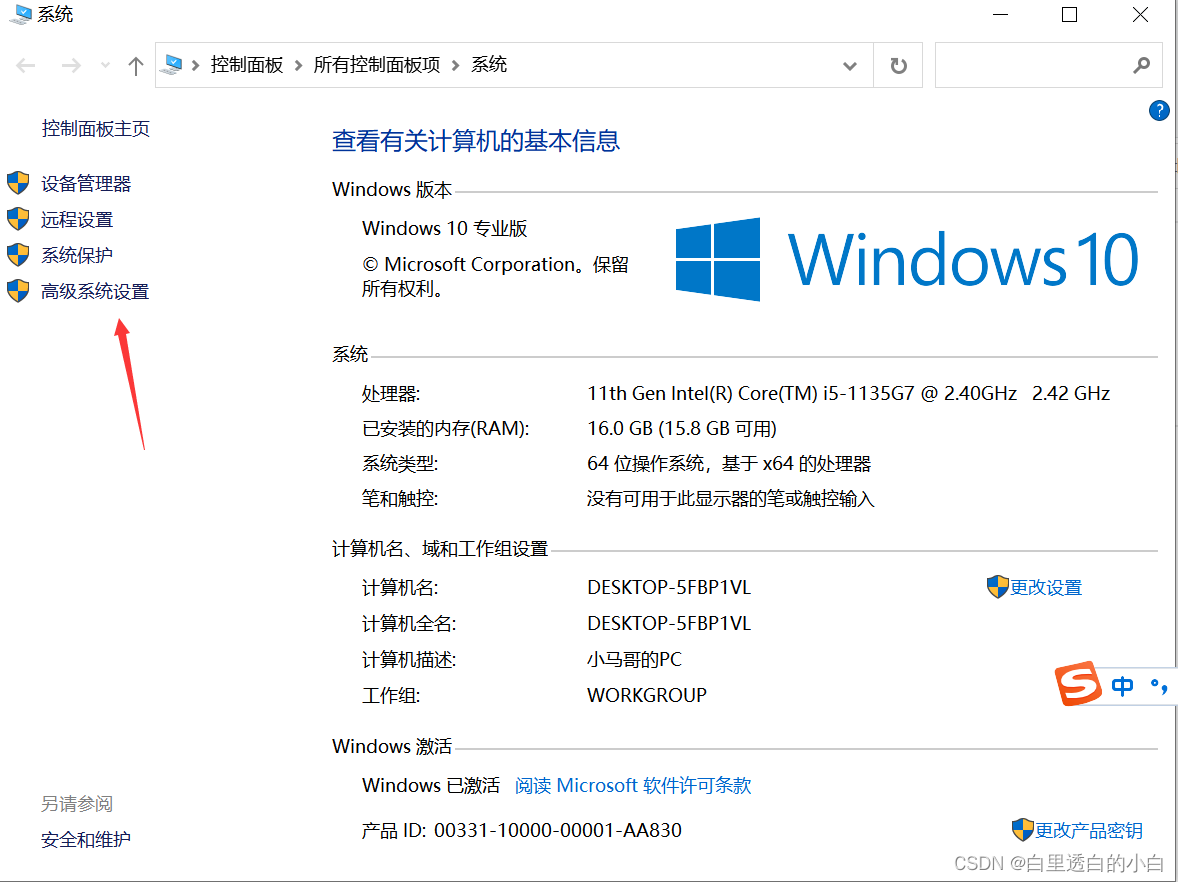1178x882 pixels.
Task: Select 所有控制面板项 breadcrumb
Action: [376, 65]
